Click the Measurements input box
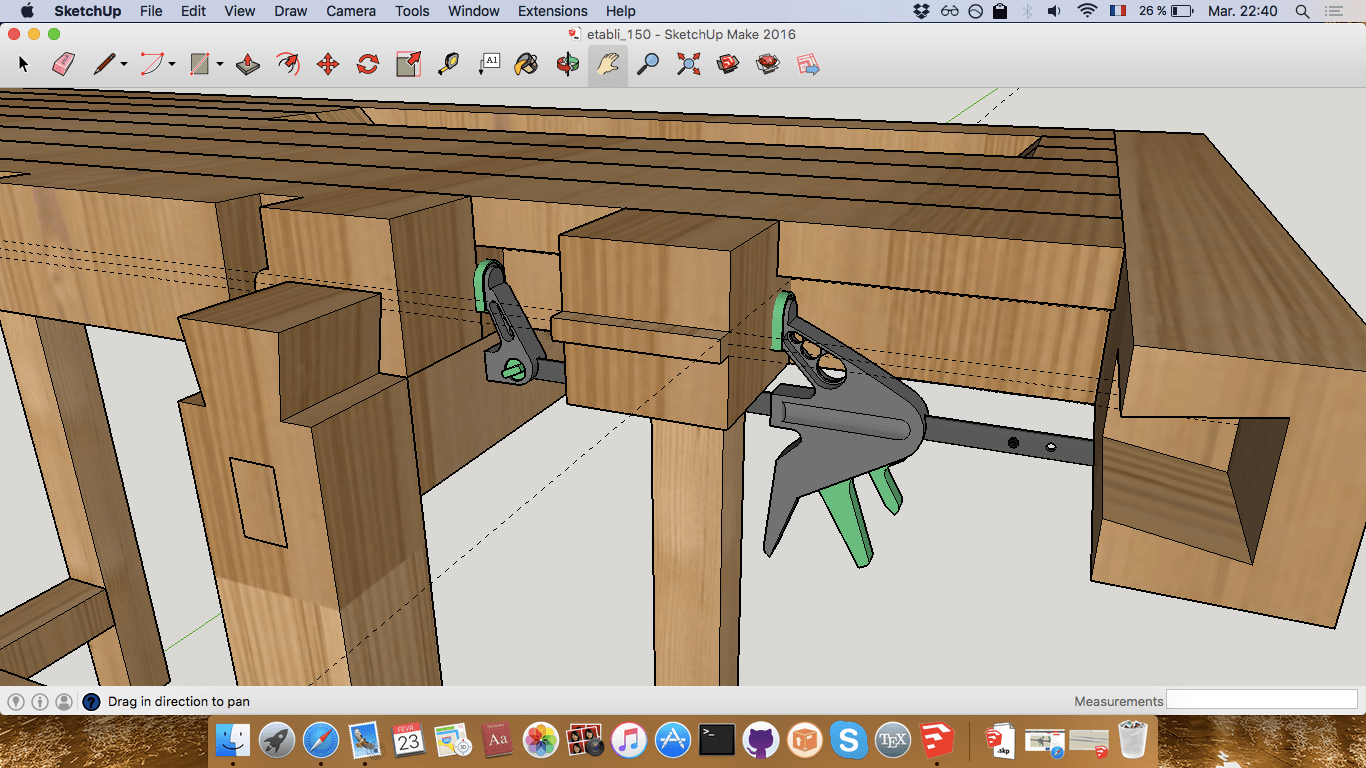The height and width of the screenshot is (768, 1366). 1262,700
